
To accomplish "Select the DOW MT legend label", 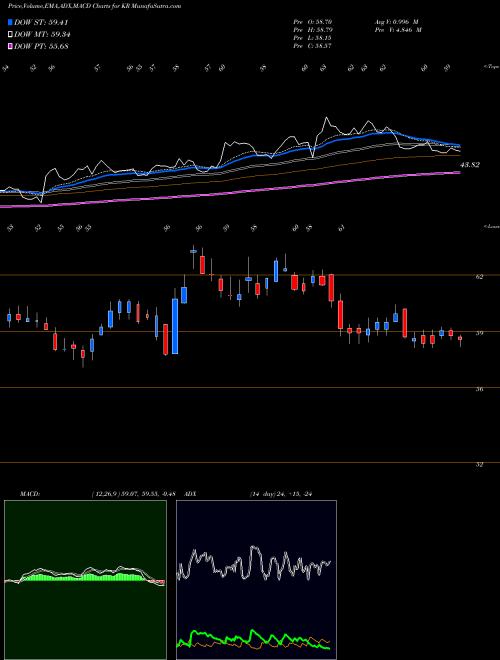I will (42, 35).
